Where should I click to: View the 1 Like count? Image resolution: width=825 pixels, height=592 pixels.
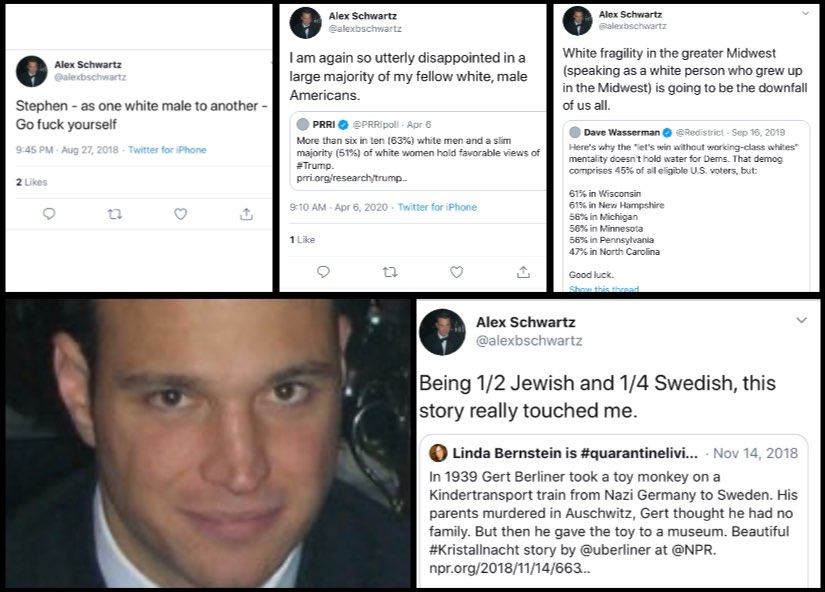(303, 240)
